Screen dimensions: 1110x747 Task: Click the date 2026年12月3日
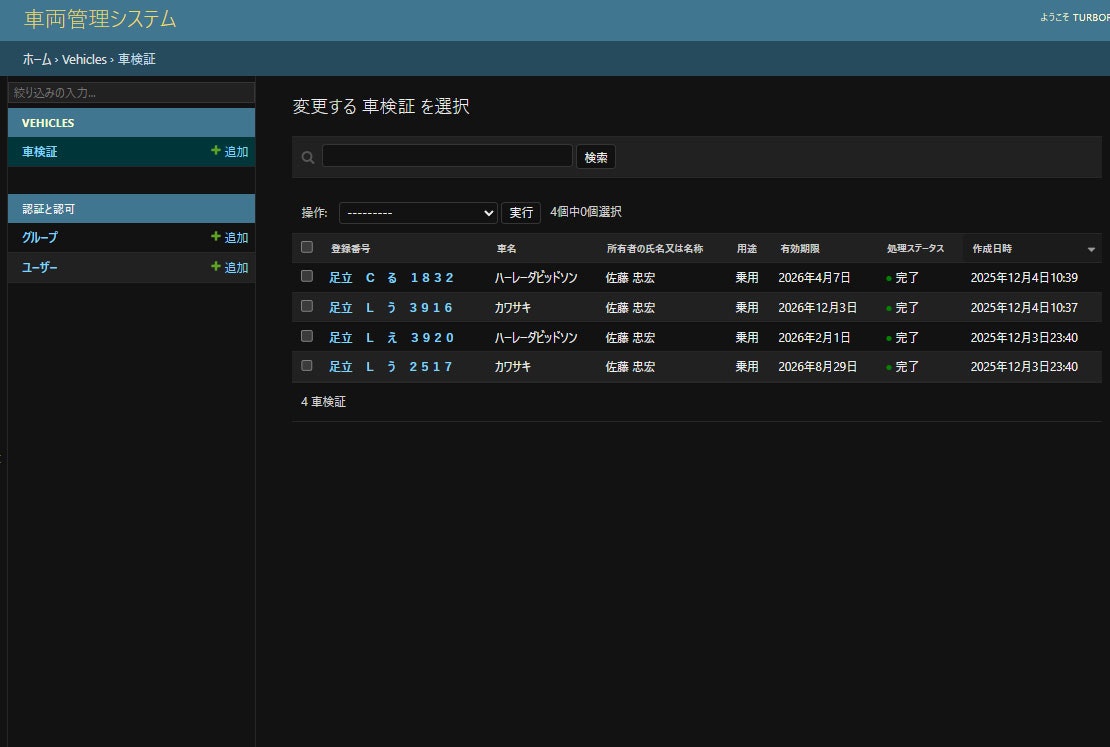(x=818, y=307)
